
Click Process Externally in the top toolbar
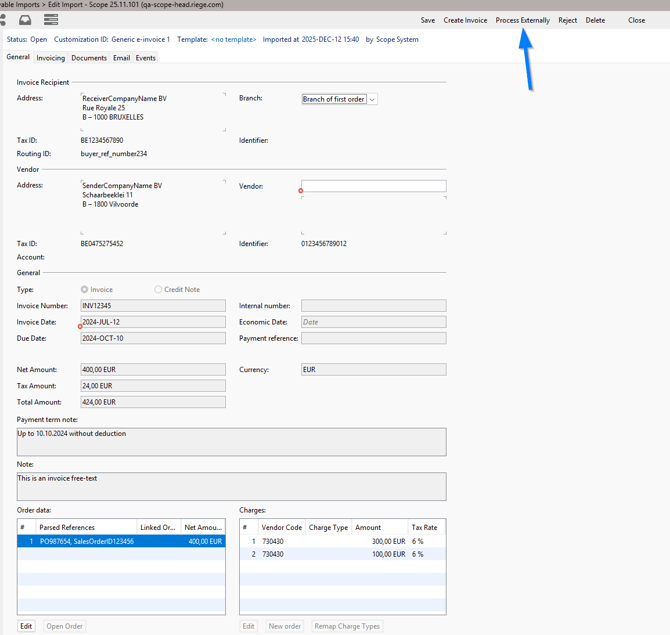522,20
